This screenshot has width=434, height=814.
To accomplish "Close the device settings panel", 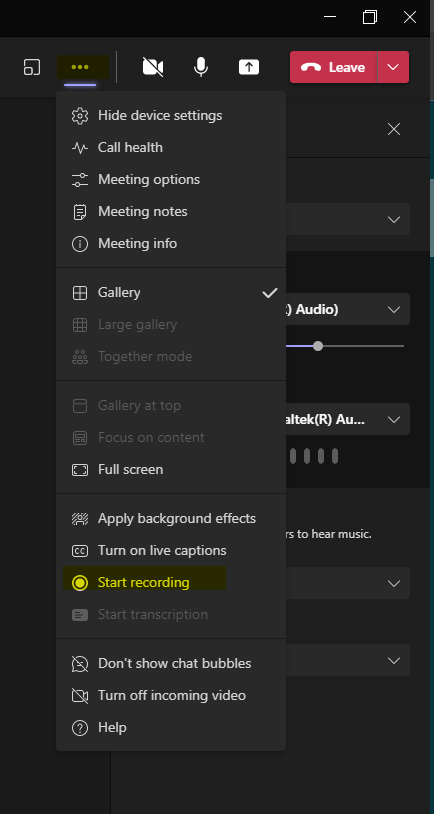I will click(394, 129).
